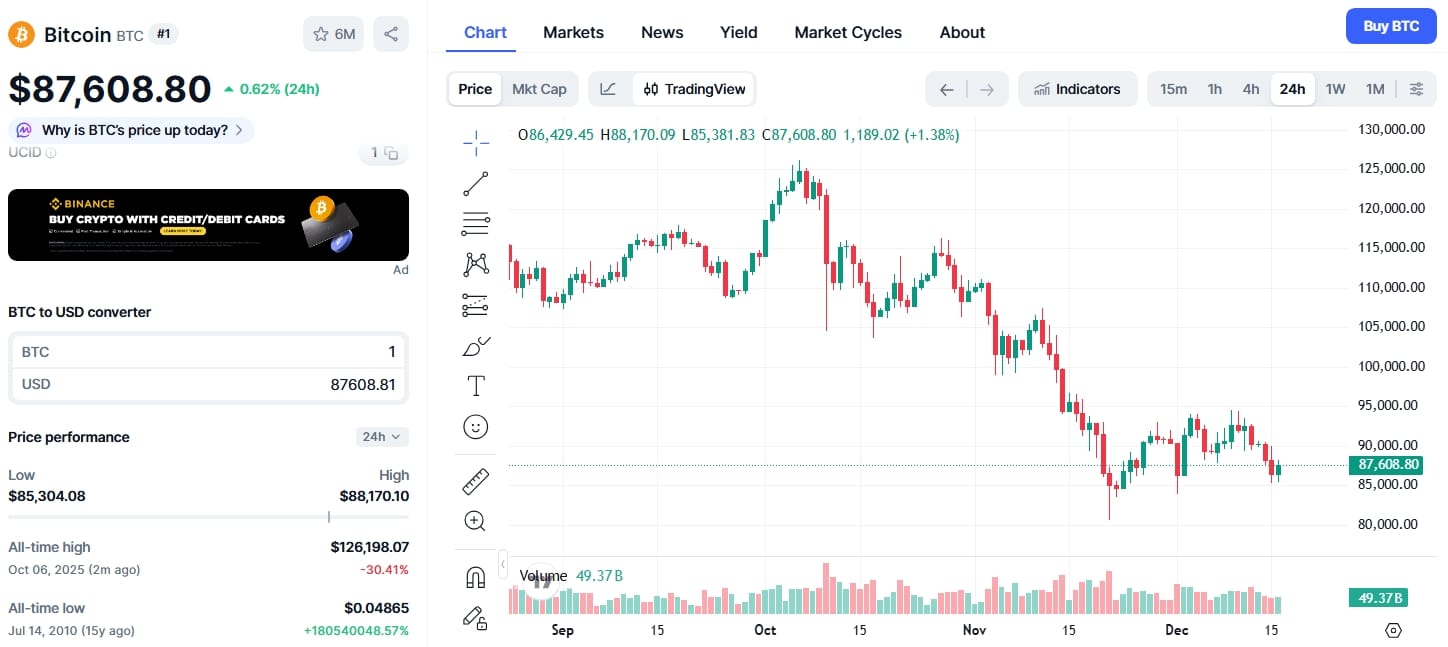Select the XABCD pattern tool

tap(476, 264)
